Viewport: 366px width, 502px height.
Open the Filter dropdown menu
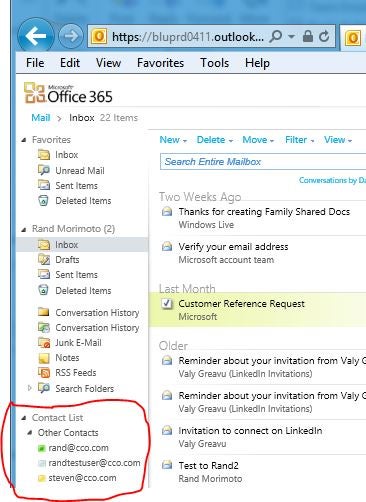click(x=299, y=140)
